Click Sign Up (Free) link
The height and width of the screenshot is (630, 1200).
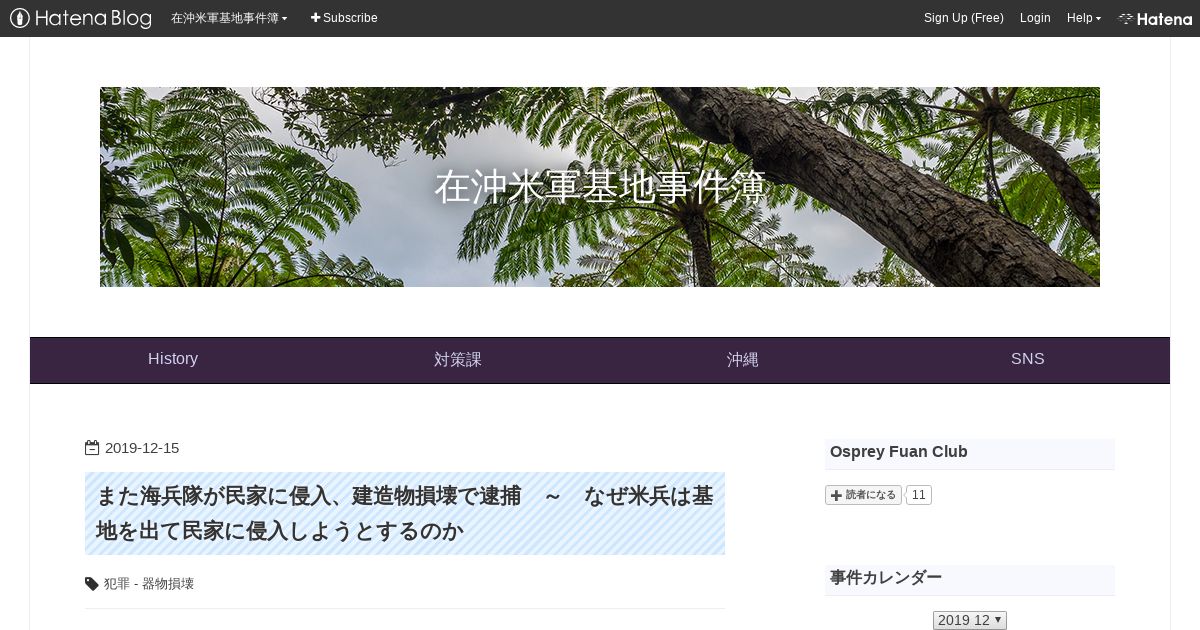963,18
